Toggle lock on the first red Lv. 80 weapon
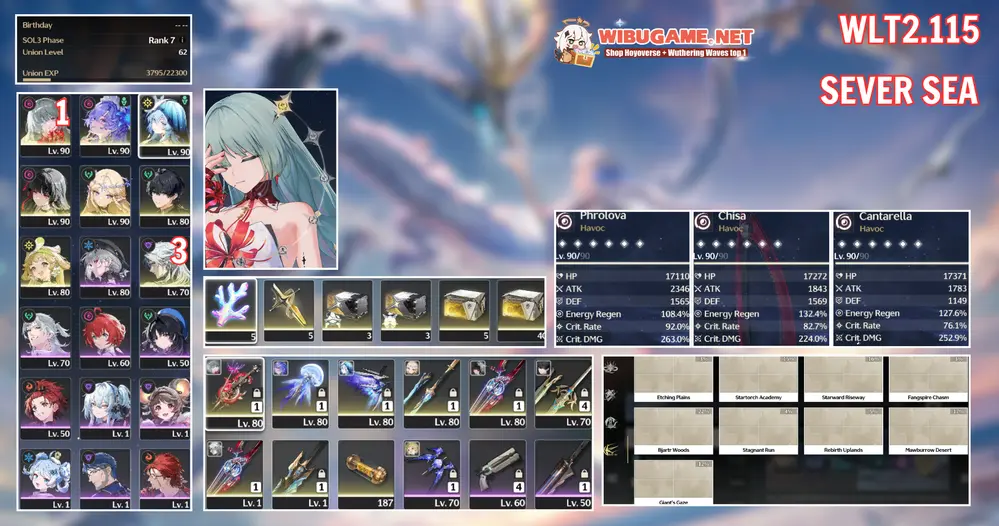 click(256, 395)
